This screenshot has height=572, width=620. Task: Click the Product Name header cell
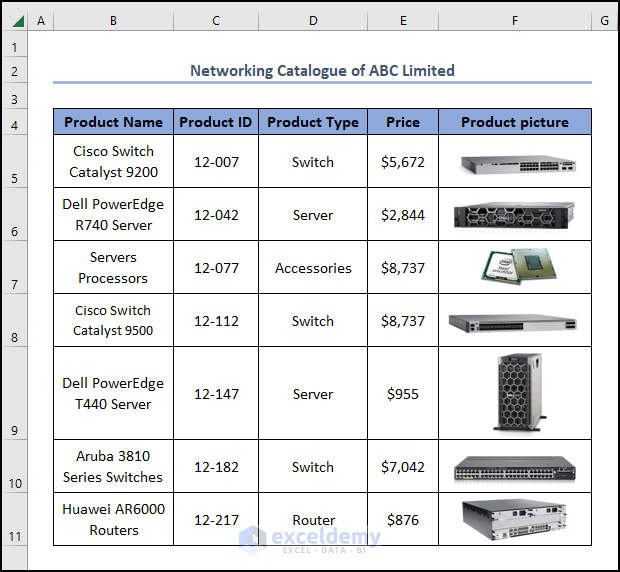pos(113,122)
